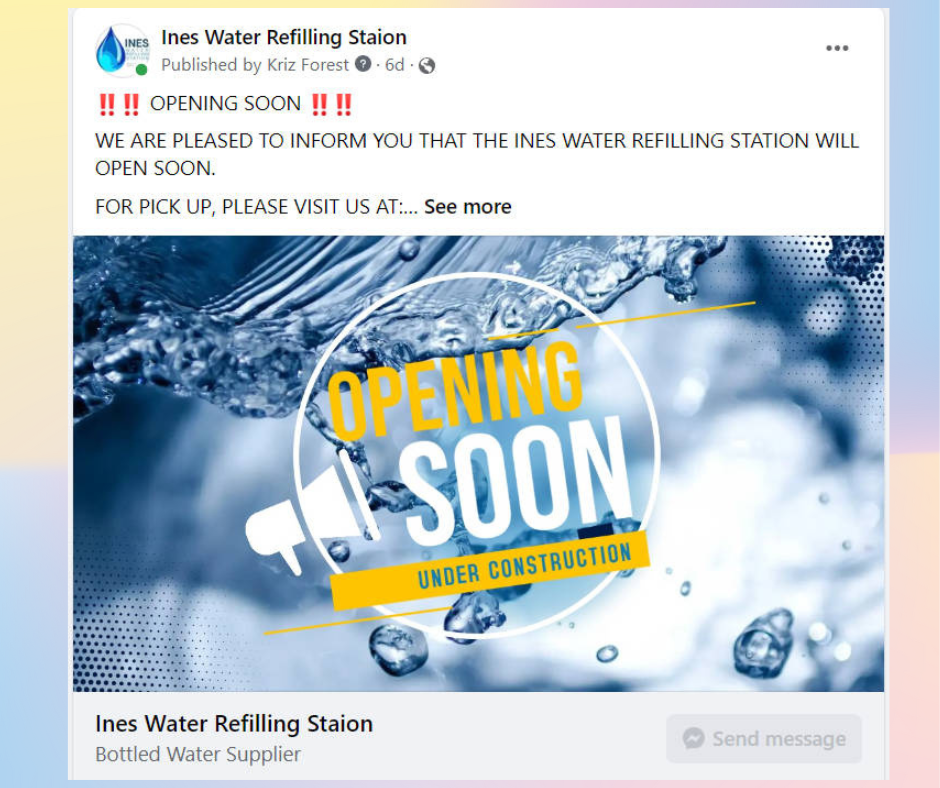Screen dimensions: 940x788
Task: Open Ines Water Refilling Staion link below image
Action: [234, 724]
